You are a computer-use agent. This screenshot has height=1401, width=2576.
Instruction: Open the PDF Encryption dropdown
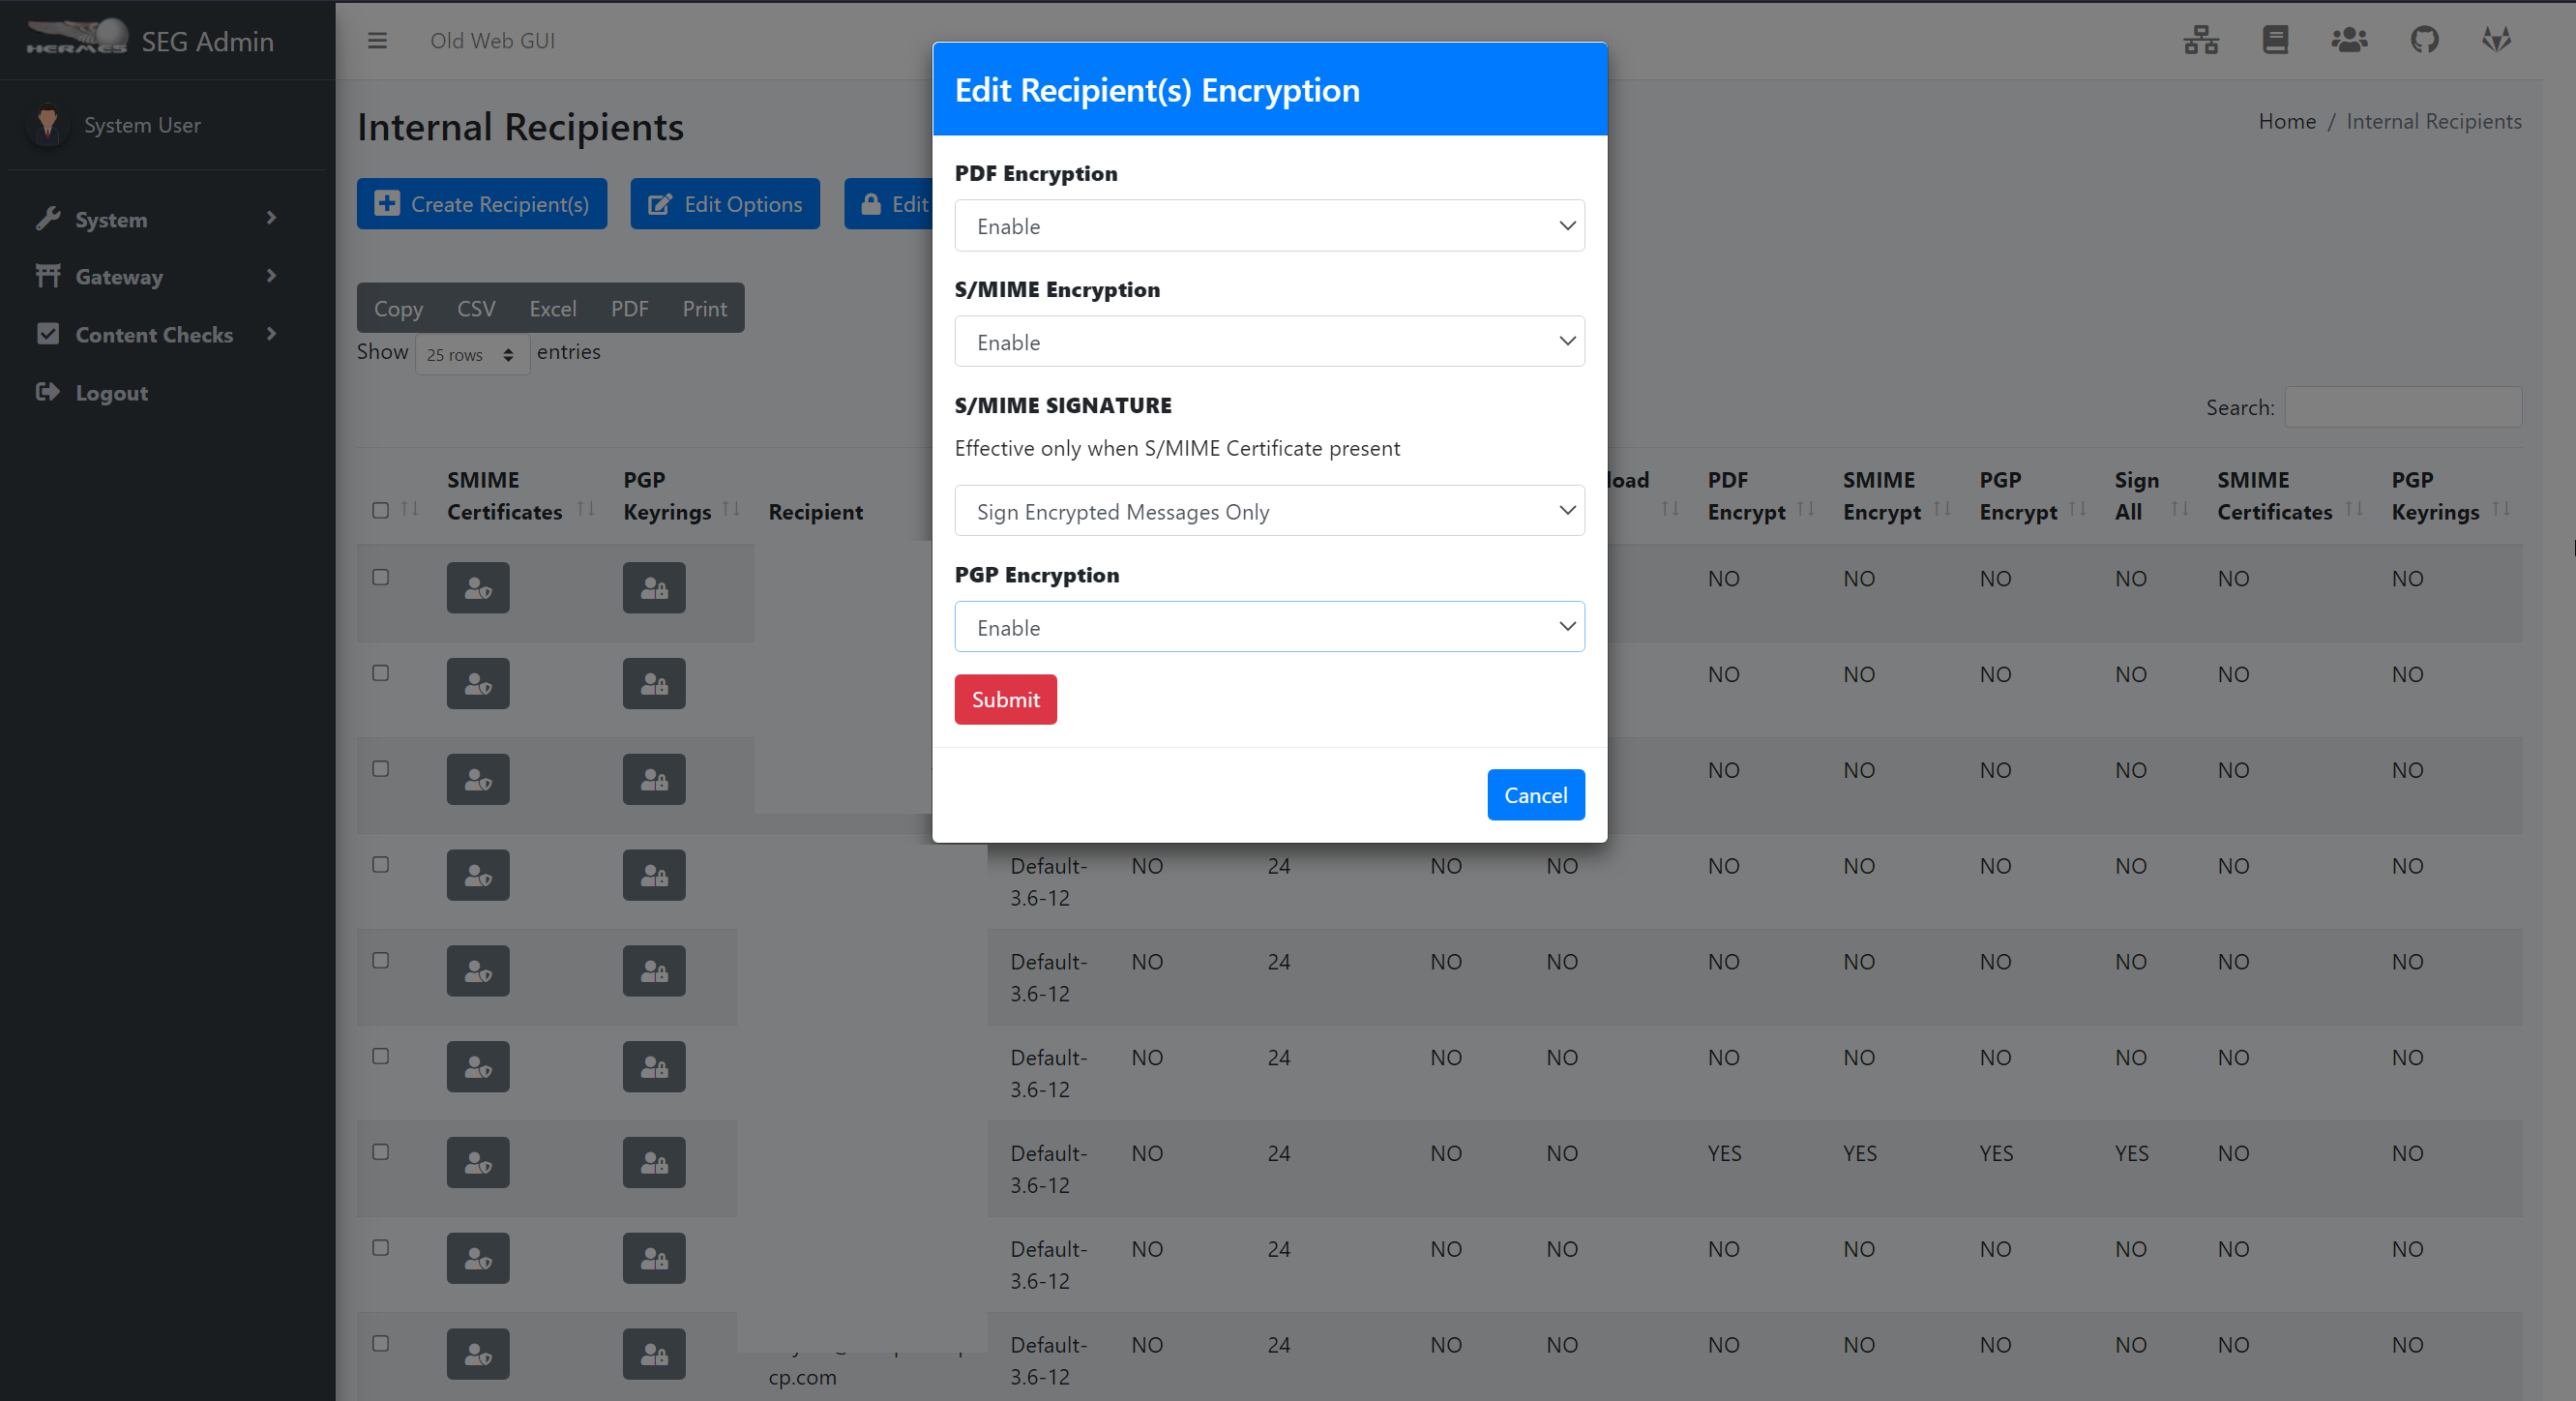[1269, 226]
